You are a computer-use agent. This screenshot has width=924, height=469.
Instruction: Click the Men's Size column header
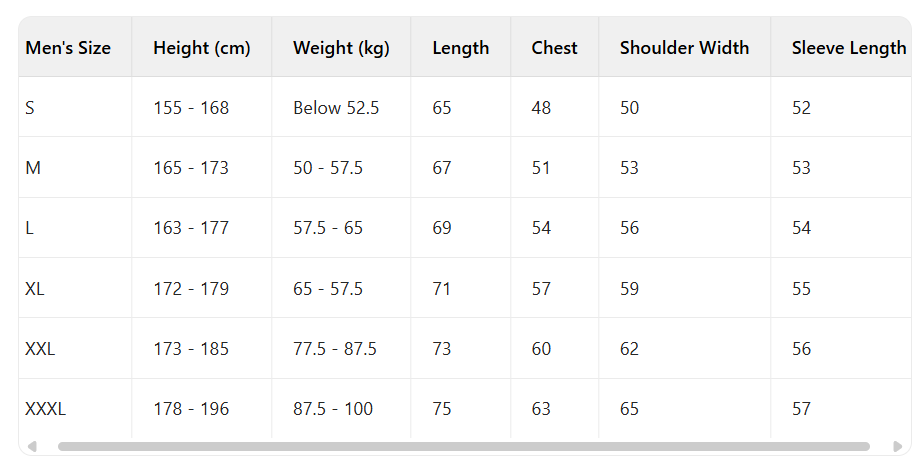[68, 48]
